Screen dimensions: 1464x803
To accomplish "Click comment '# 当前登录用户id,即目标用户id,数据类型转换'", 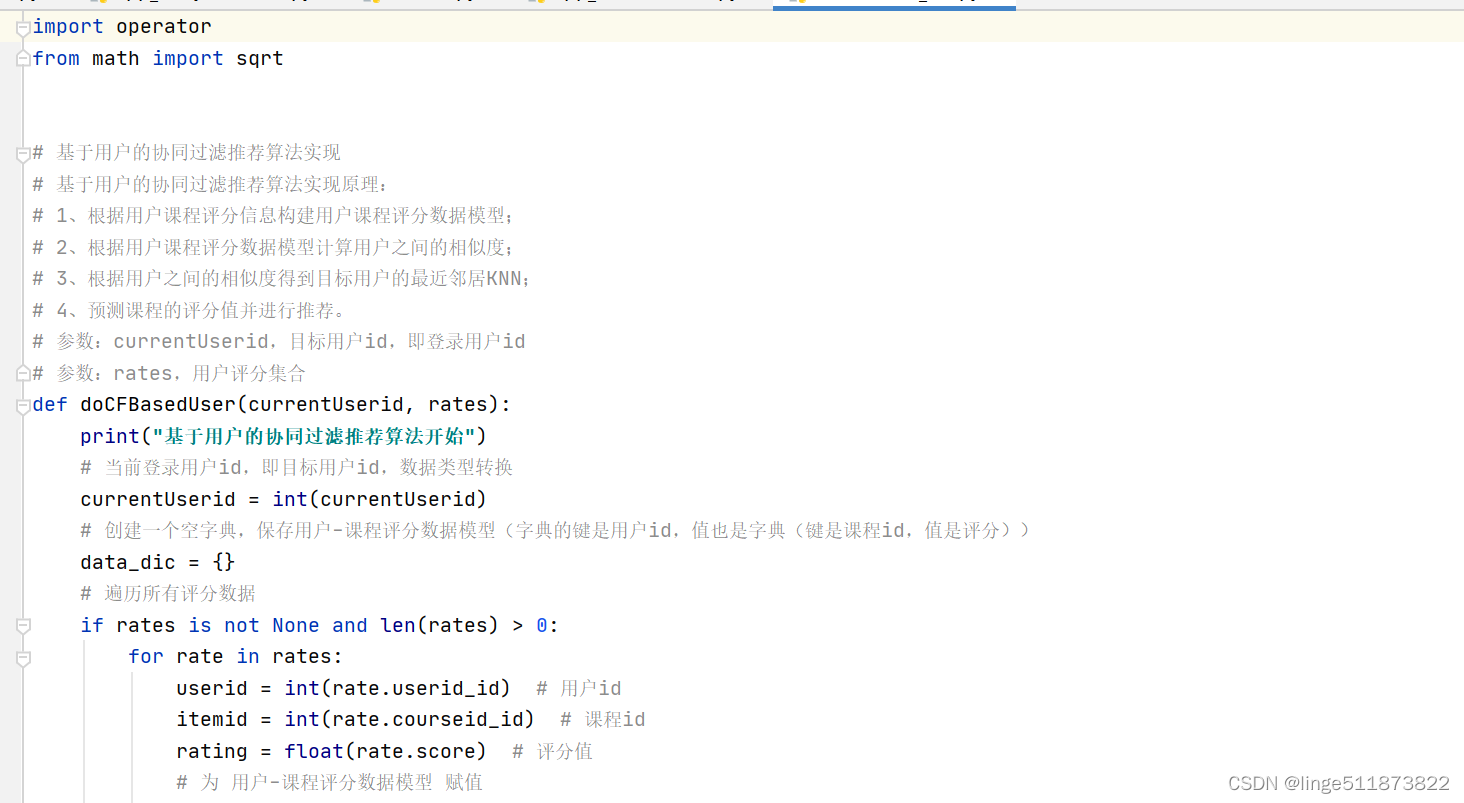I will [x=297, y=468].
